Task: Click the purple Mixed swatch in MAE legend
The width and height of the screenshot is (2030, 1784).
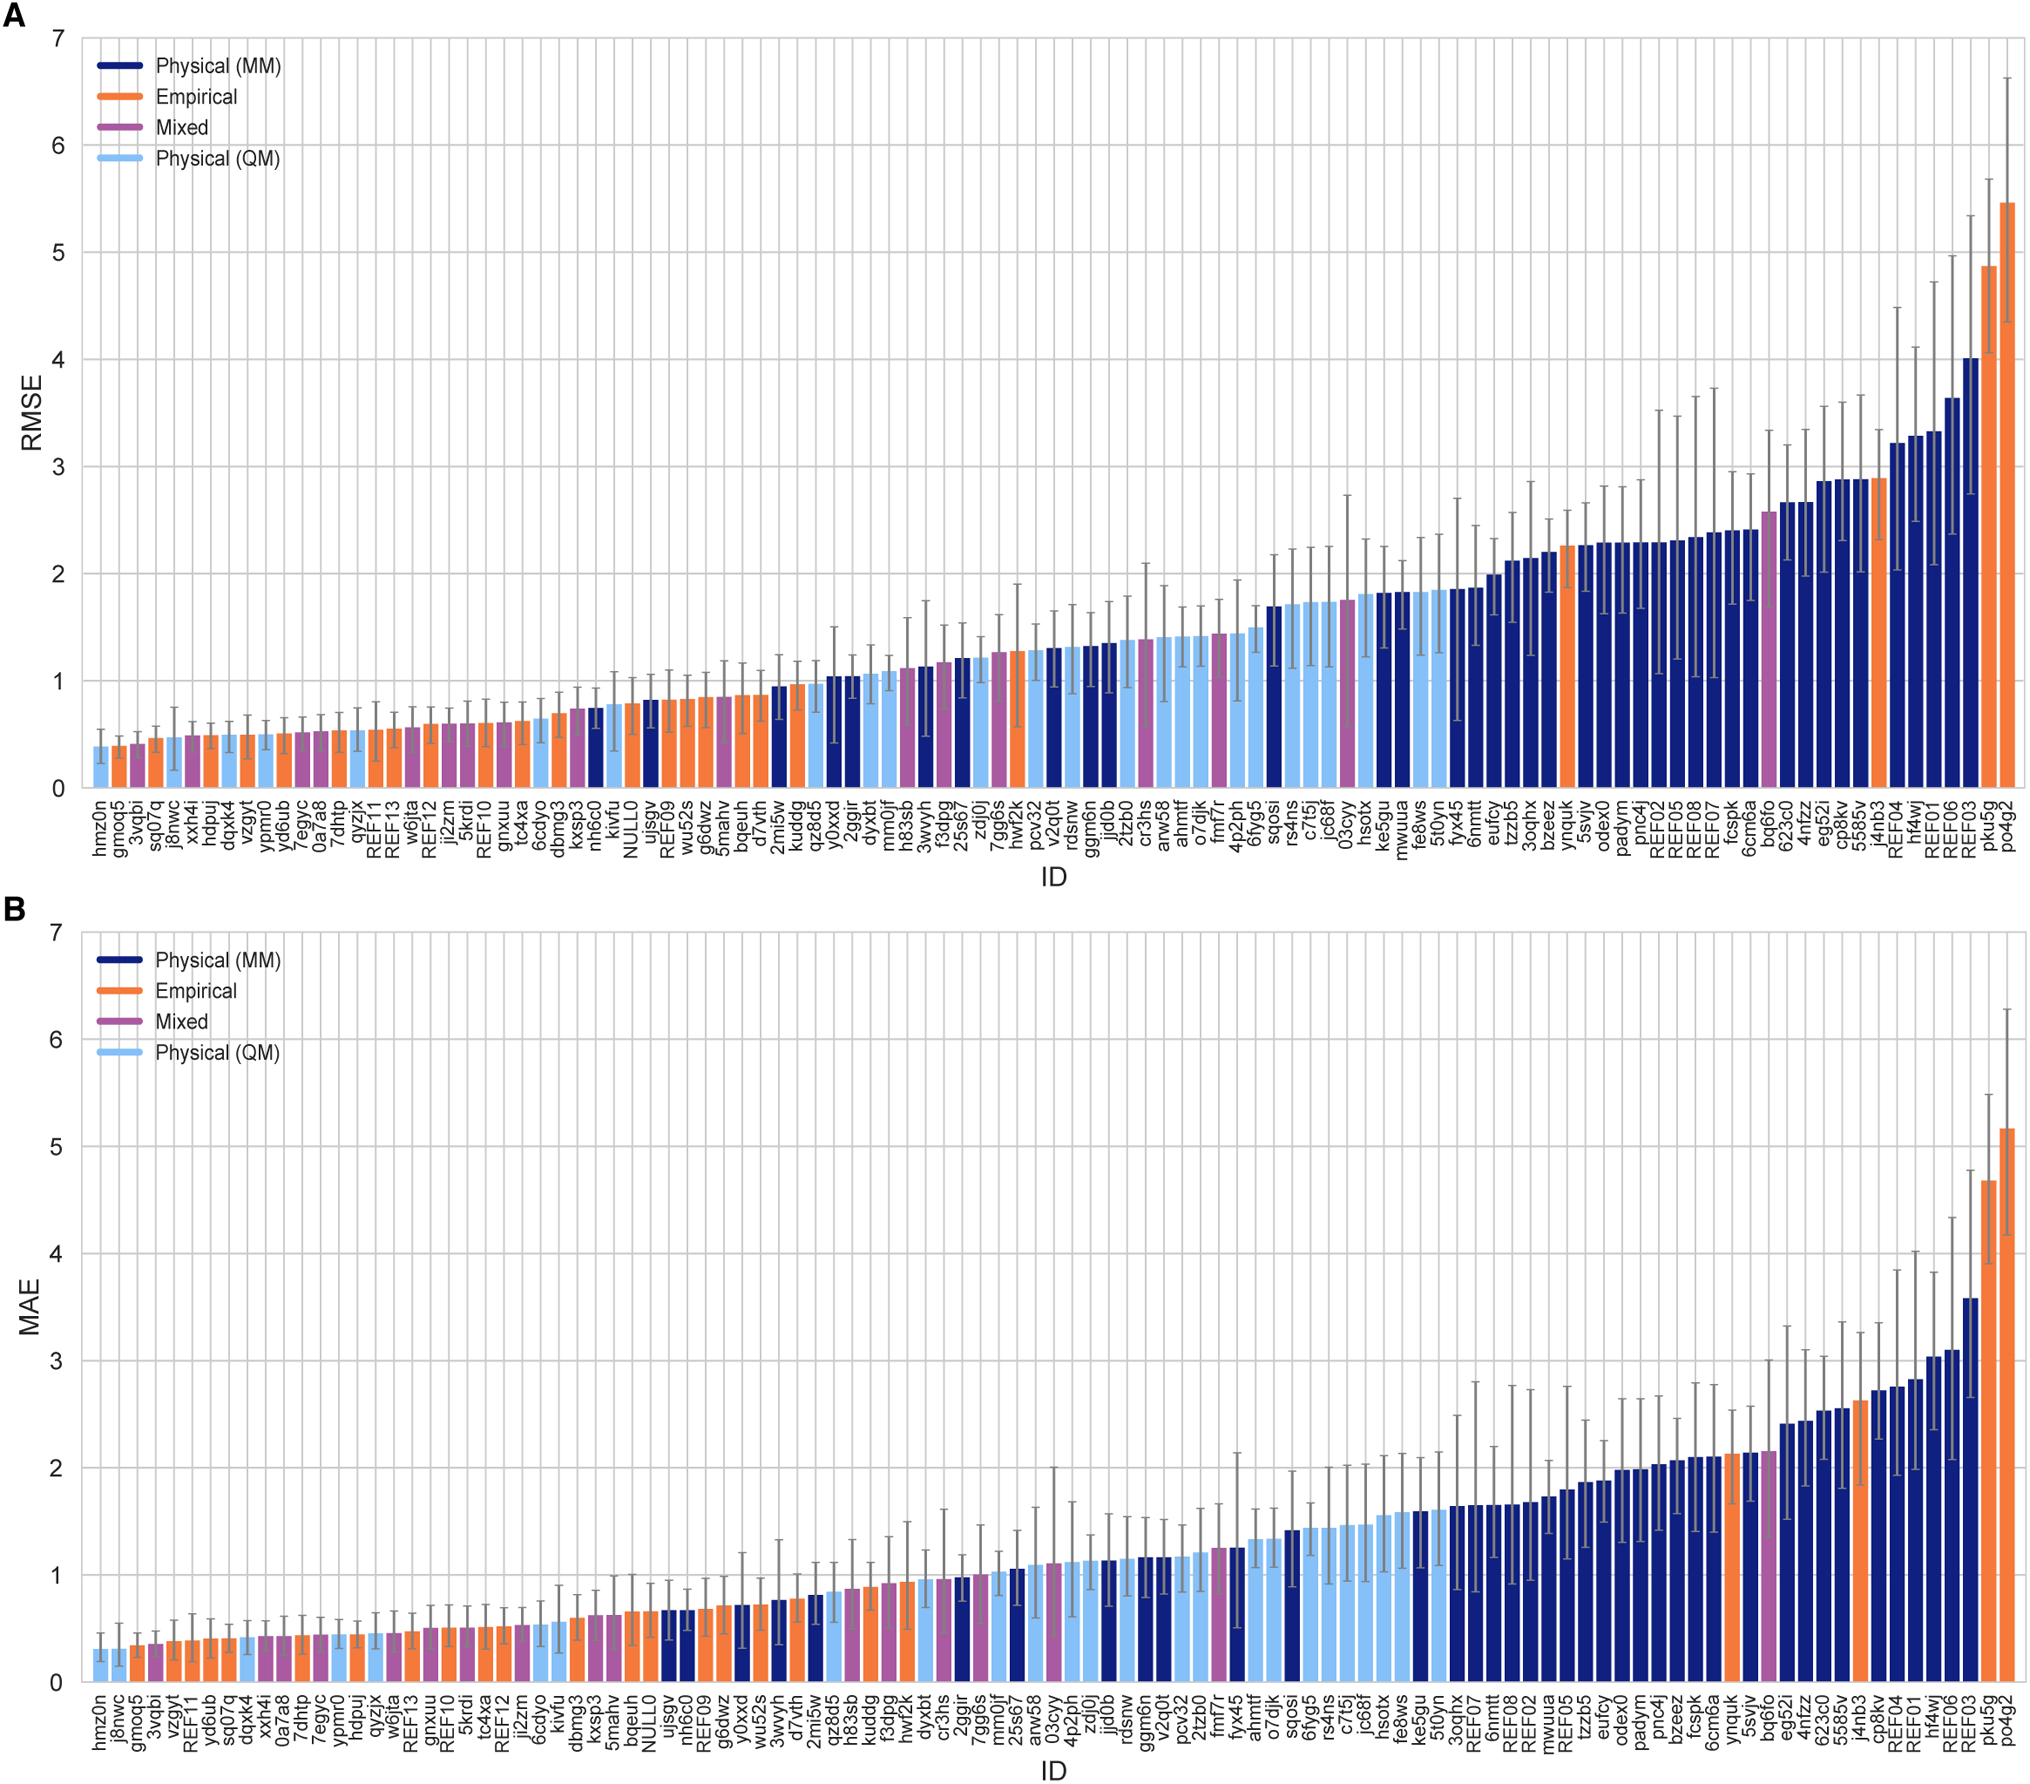Action: click(x=120, y=1021)
